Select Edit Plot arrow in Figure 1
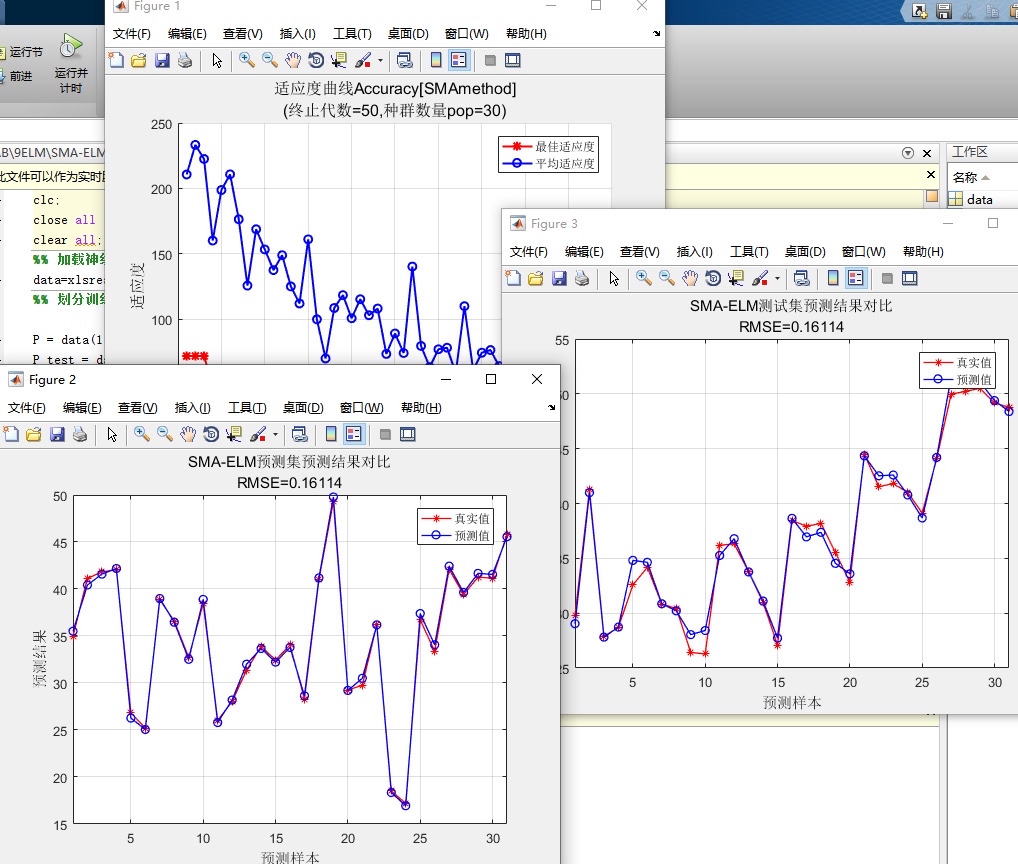 point(217,60)
